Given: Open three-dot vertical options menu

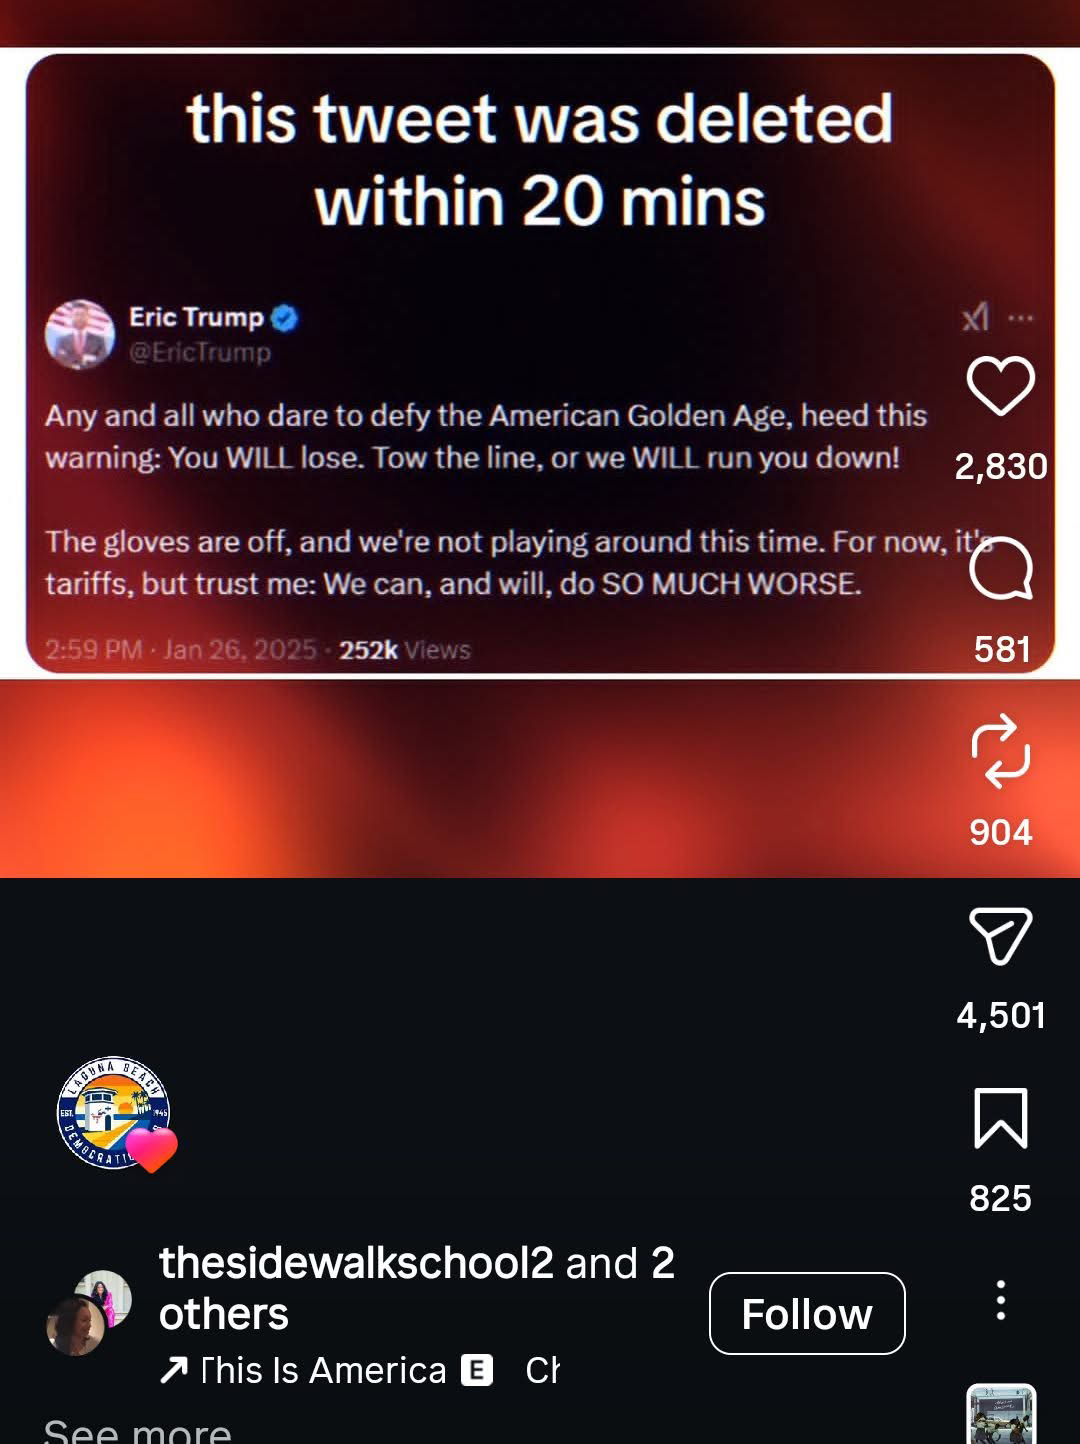Looking at the screenshot, I should pos(1000,1300).
